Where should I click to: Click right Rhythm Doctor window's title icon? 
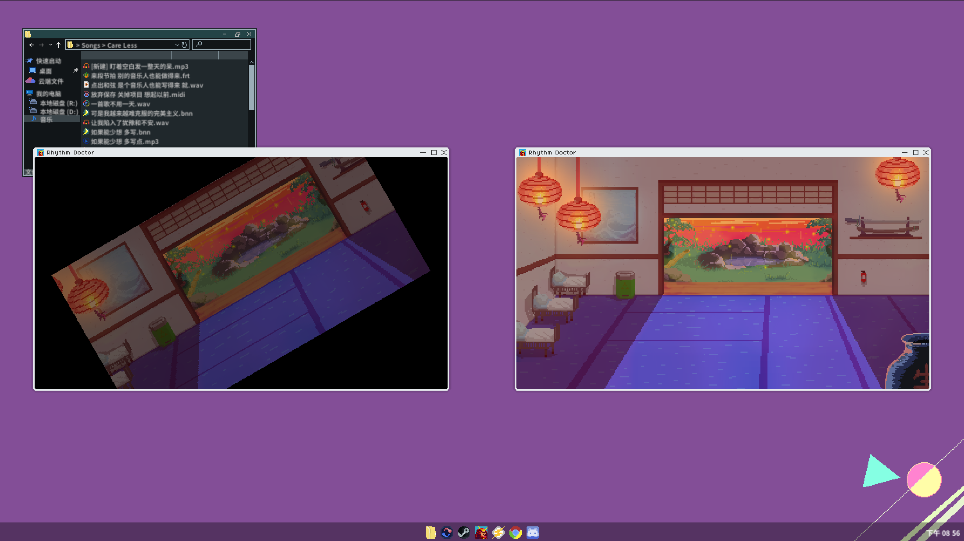tap(523, 152)
